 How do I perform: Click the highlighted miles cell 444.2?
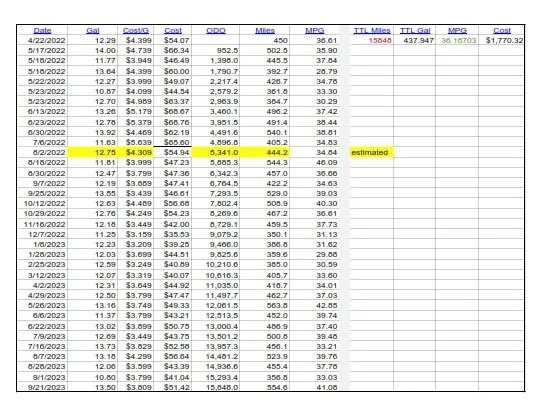coord(265,152)
